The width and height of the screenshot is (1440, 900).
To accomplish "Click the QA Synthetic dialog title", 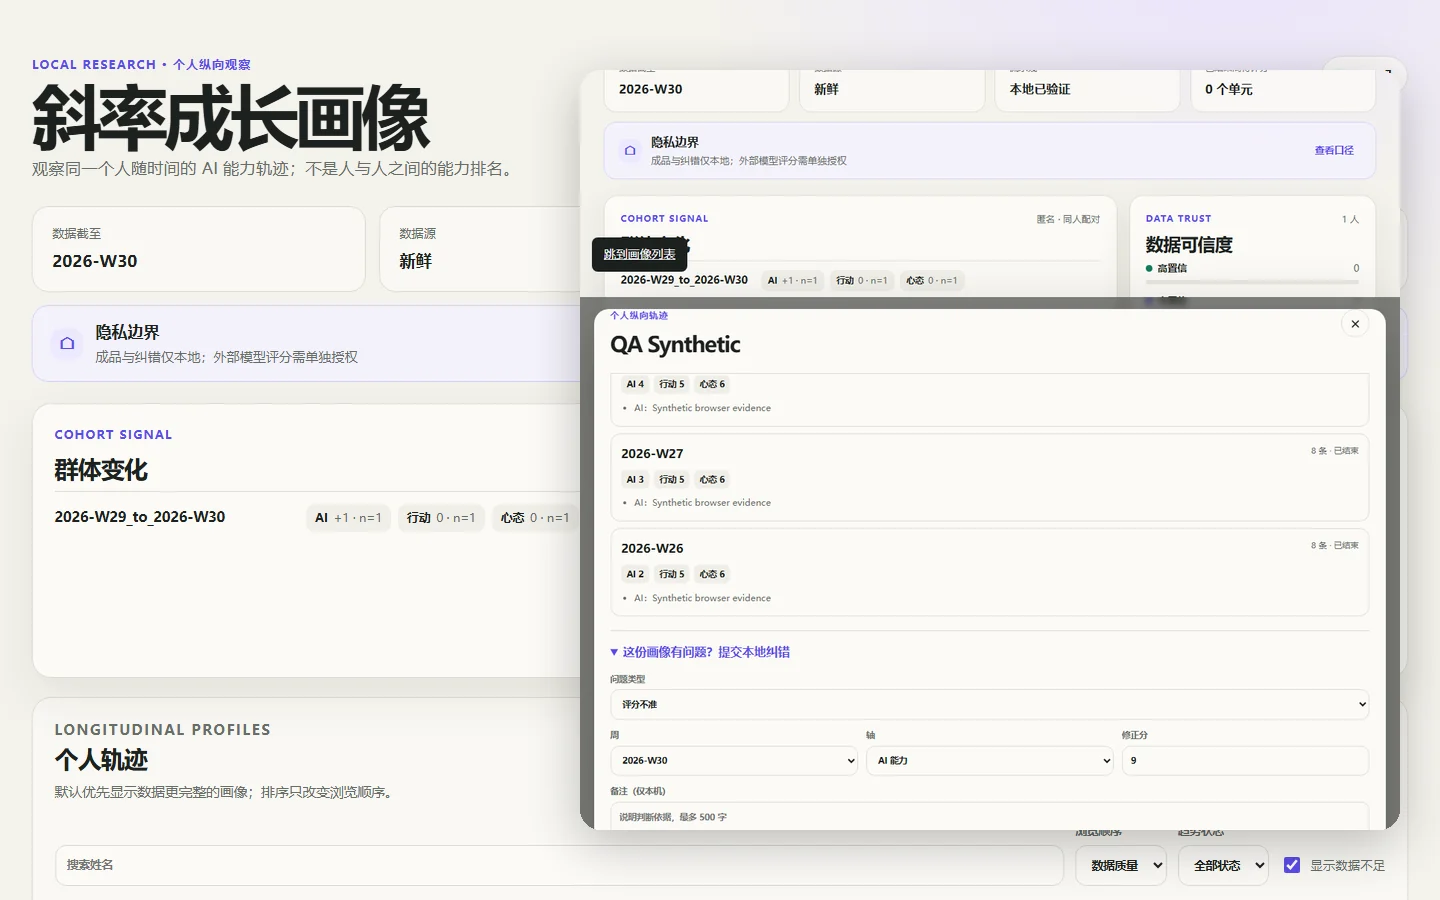I will coord(675,345).
